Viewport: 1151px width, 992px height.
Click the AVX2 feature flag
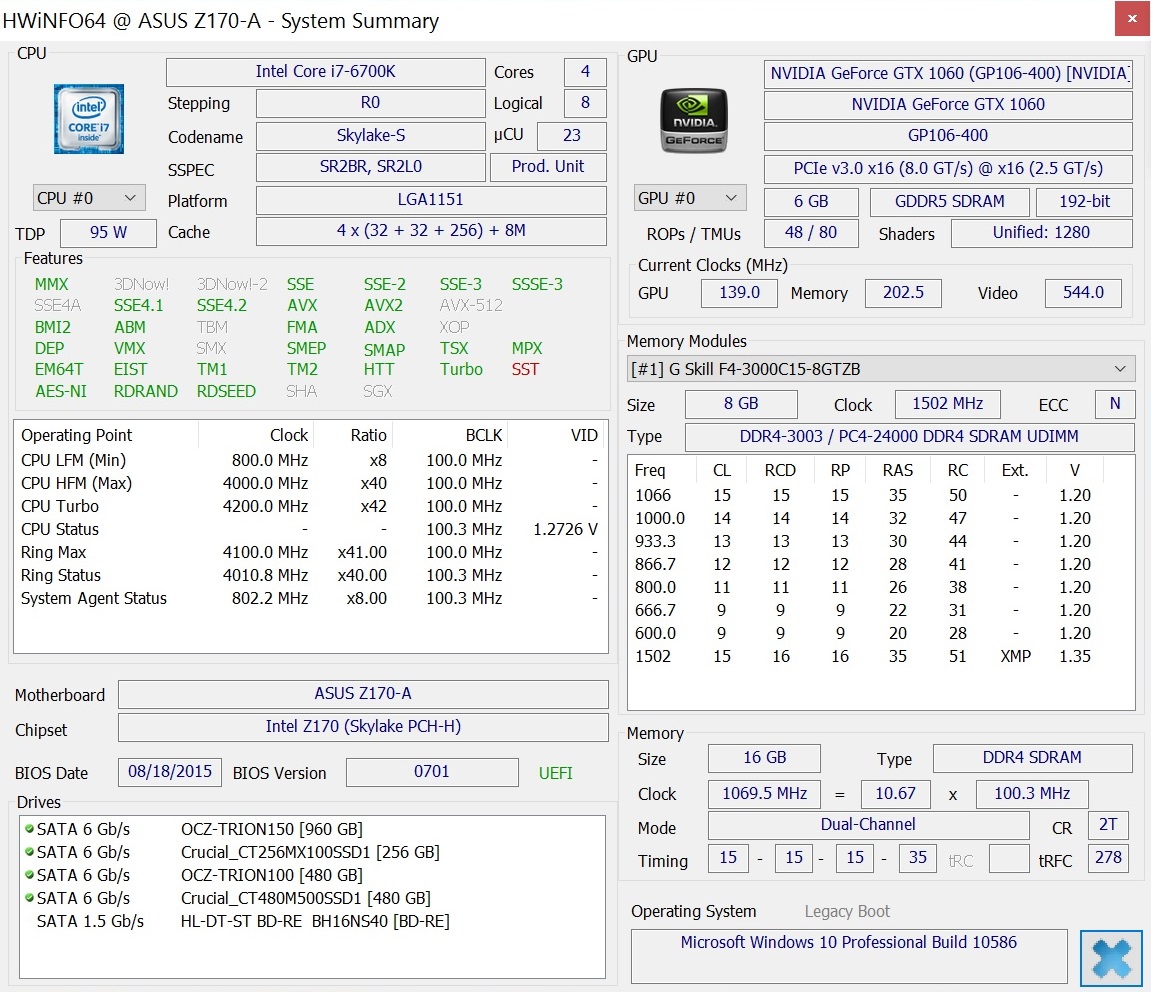point(383,305)
